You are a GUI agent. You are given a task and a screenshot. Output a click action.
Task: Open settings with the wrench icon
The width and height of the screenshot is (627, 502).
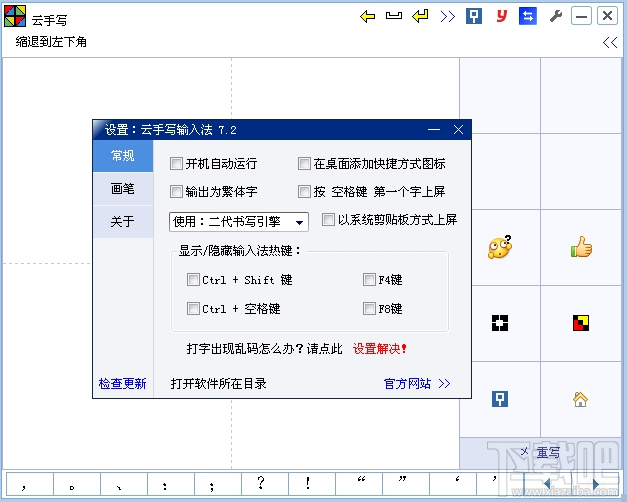click(x=555, y=16)
